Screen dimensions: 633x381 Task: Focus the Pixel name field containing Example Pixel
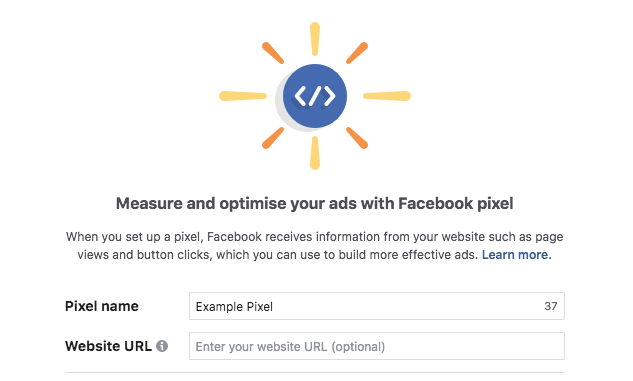tap(377, 306)
